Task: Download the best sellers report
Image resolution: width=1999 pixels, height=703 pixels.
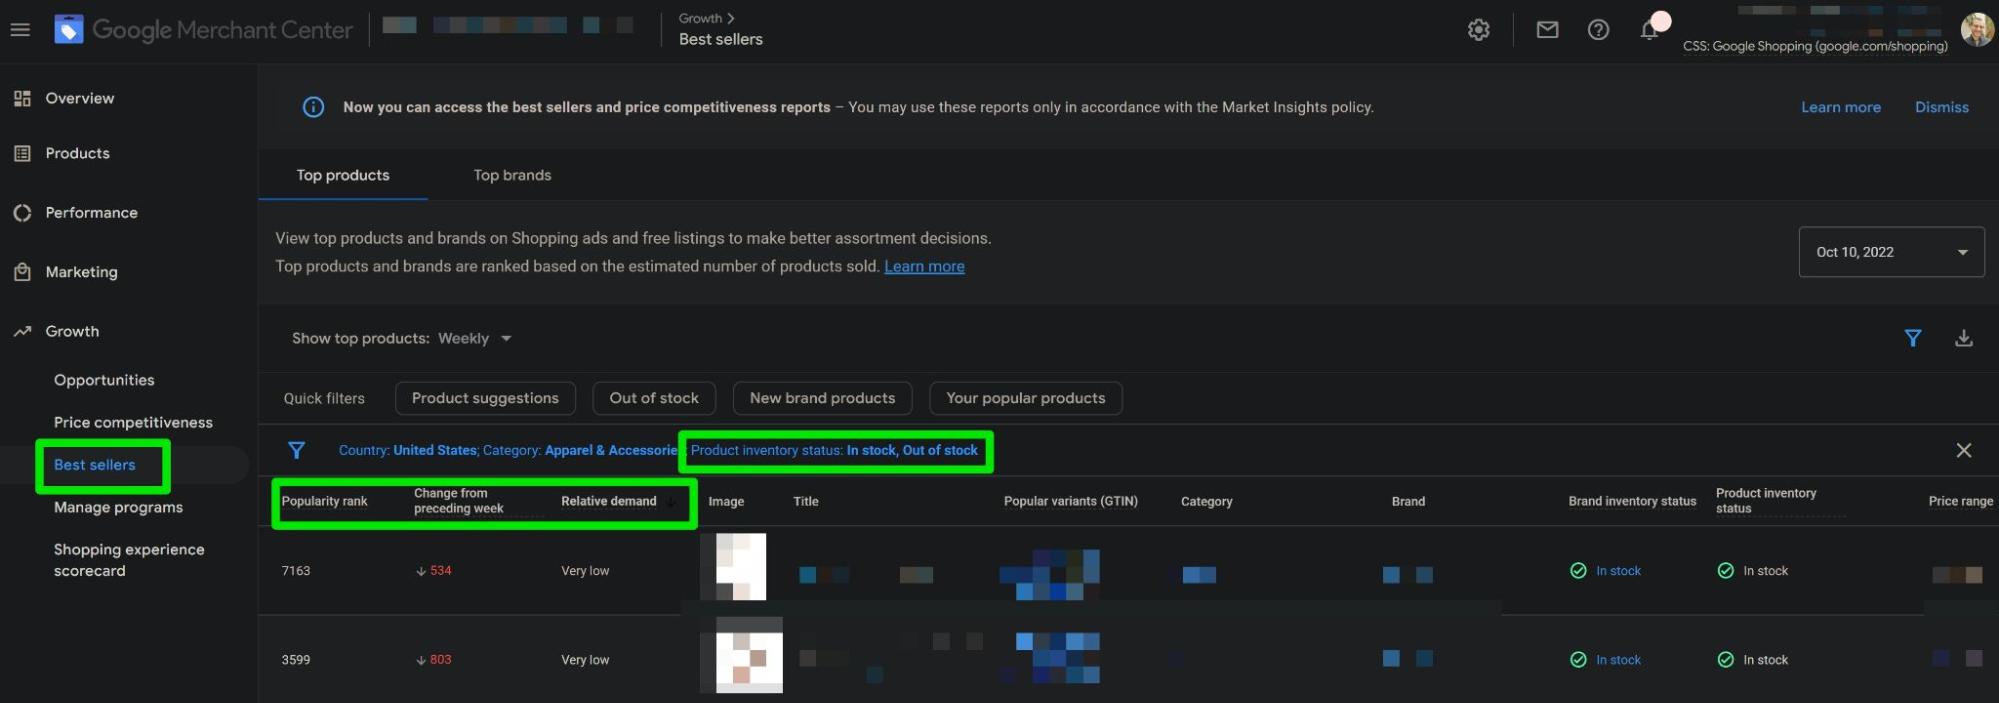Action: (x=1964, y=338)
